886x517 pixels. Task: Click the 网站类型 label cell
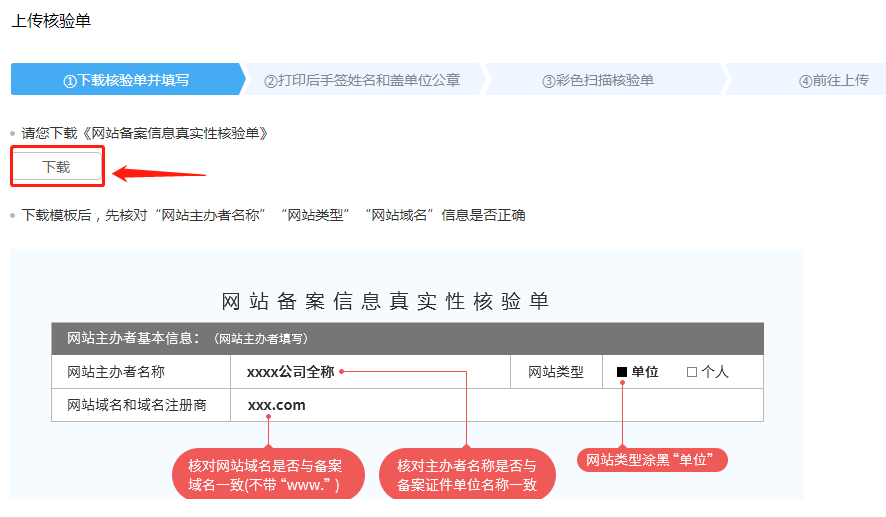tap(555, 372)
